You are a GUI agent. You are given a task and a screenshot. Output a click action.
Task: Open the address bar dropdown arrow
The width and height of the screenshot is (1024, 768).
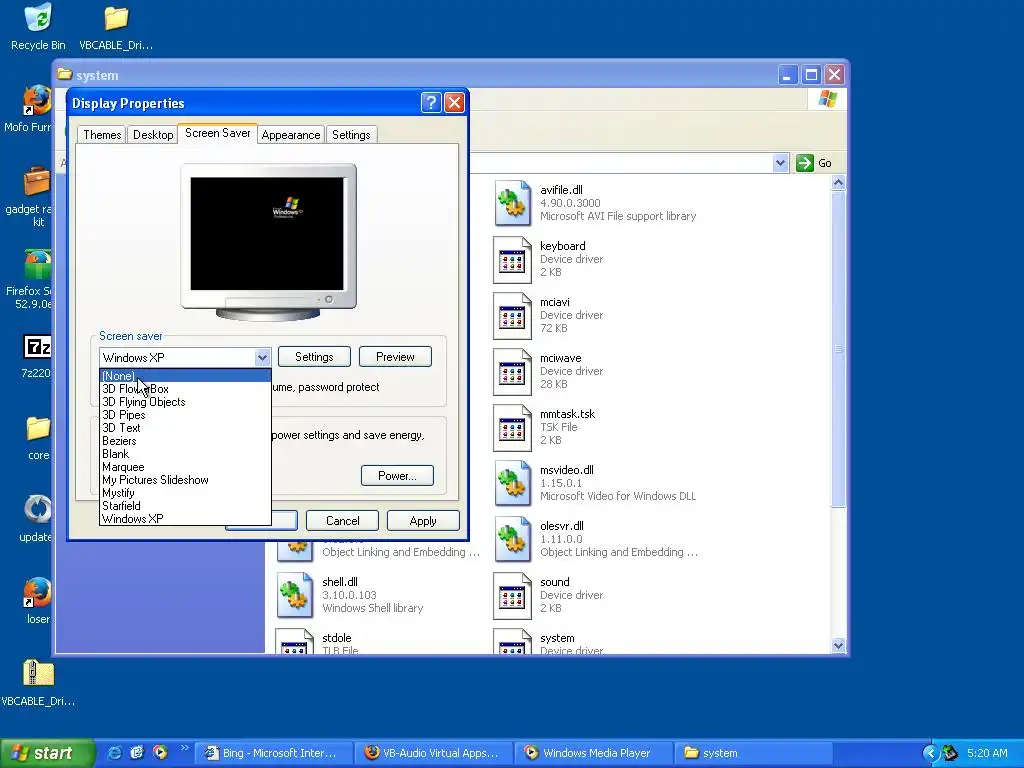click(780, 163)
